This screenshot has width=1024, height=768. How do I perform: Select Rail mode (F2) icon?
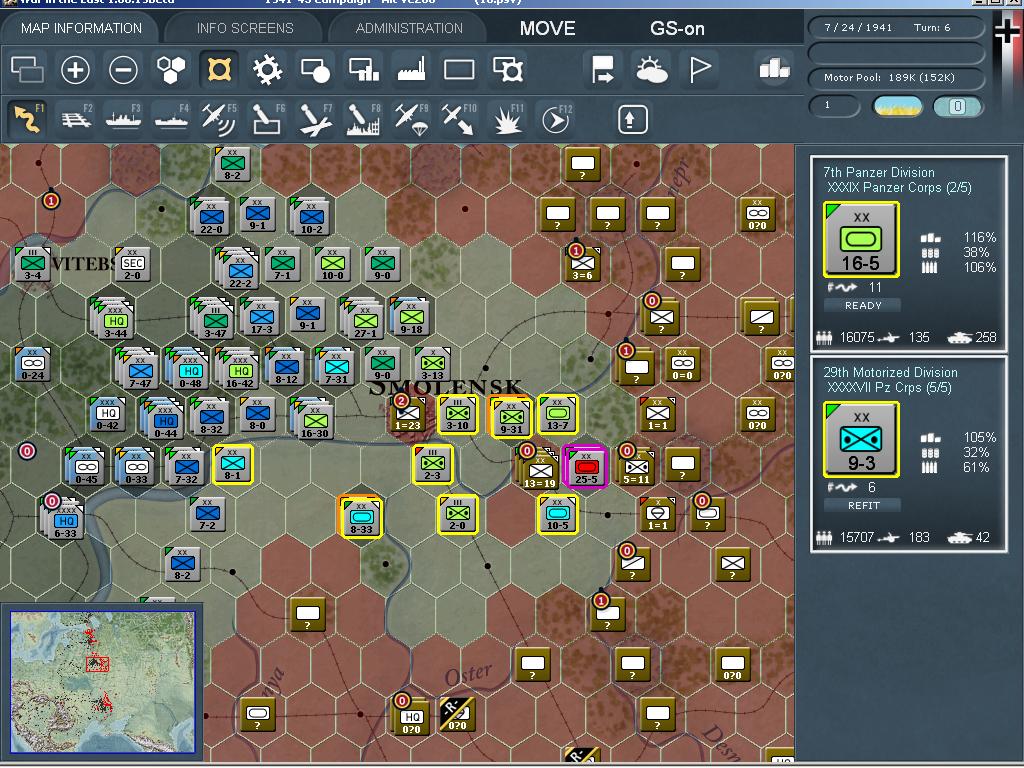click(76, 119)
